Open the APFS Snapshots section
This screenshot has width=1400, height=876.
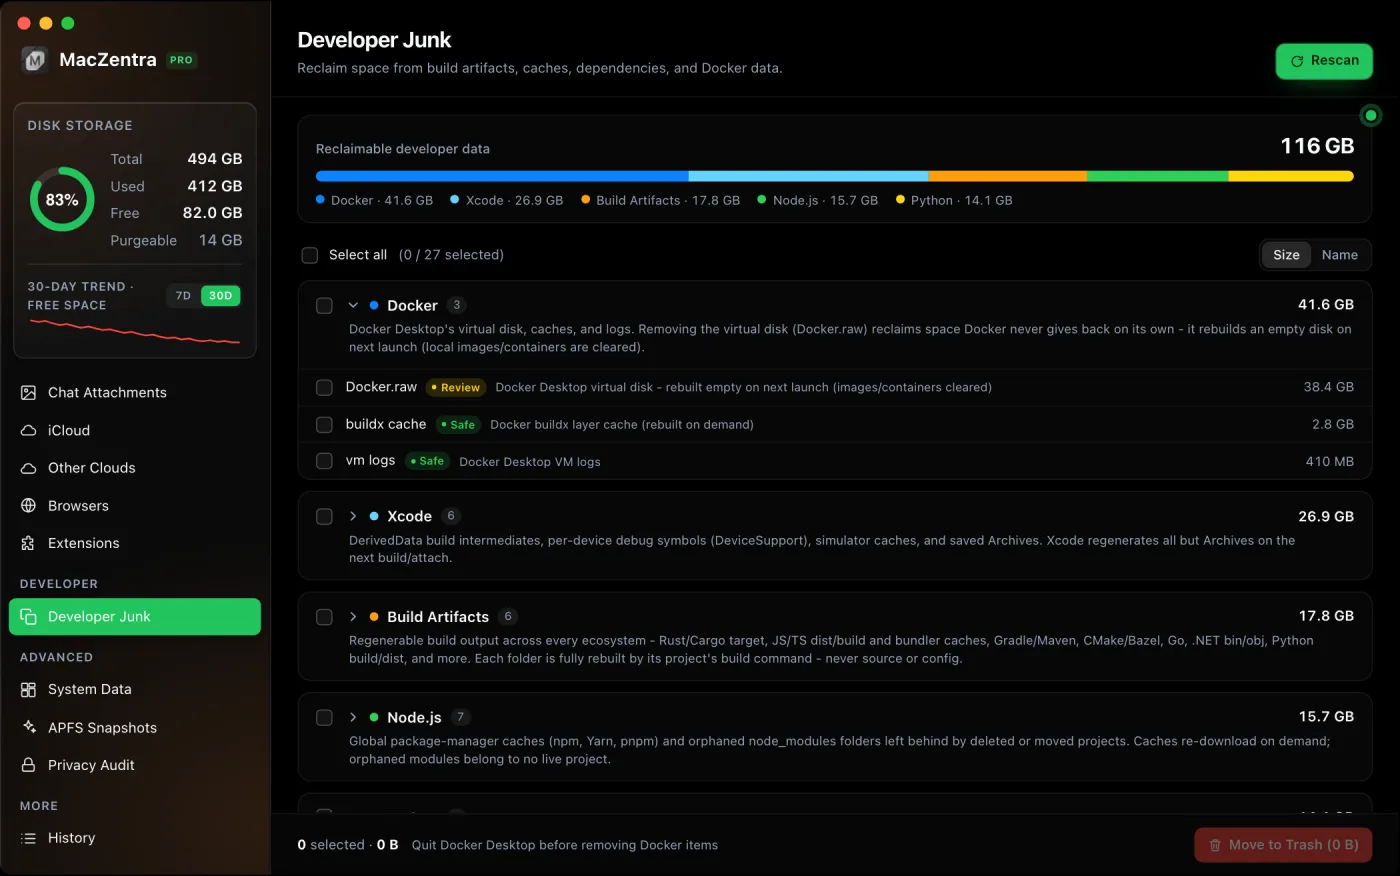coord(135,728)
